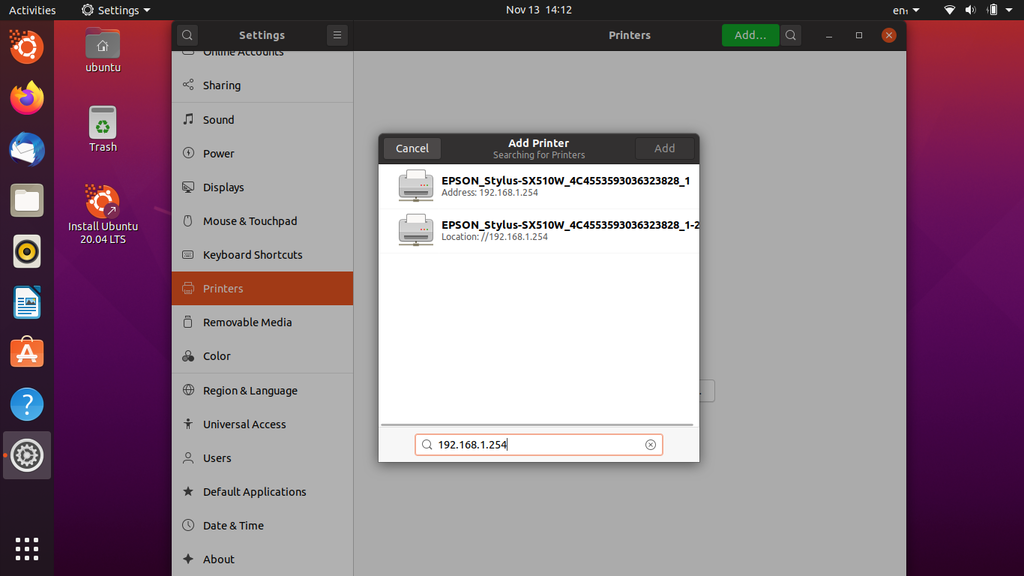
Task: Select printer with Location: //192.168.1.254
Action: 539,231
